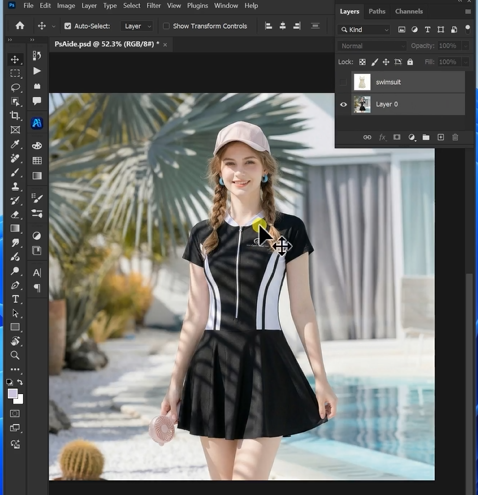Open the Paragraph panel icon
Screen dimensions: 478x495
pyautogui.click(x=37, y=287)
